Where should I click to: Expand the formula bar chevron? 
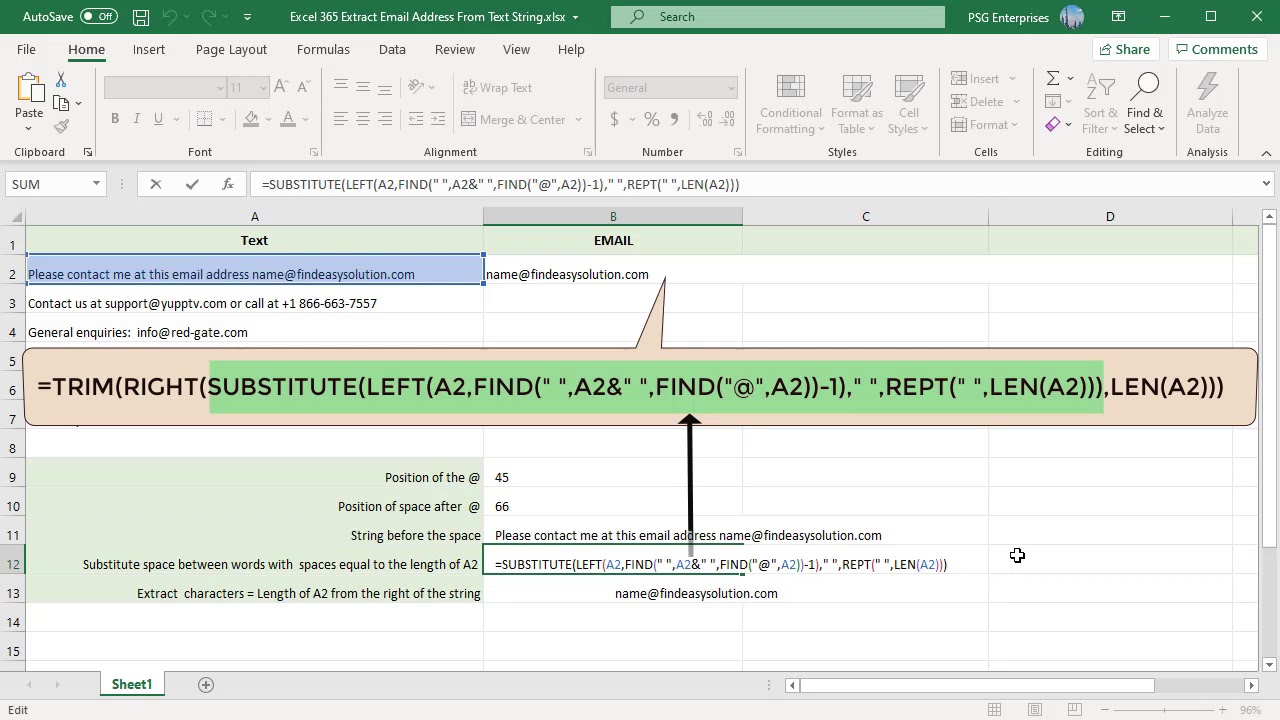[1266, 184]
